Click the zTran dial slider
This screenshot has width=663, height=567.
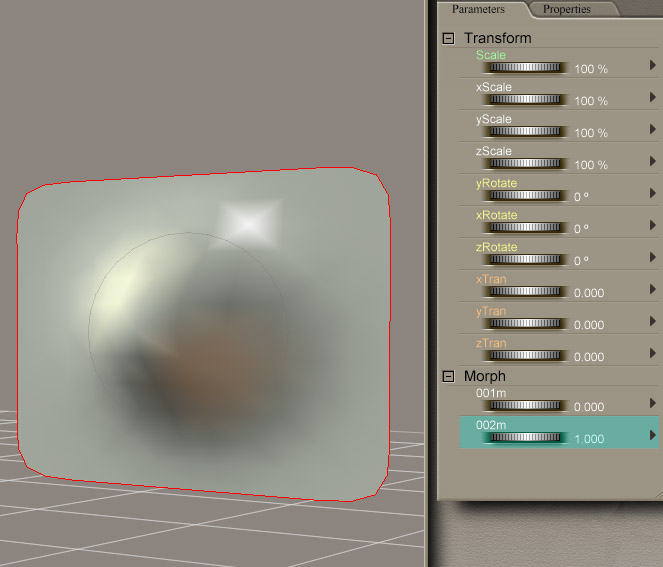(x=525, y=356)
